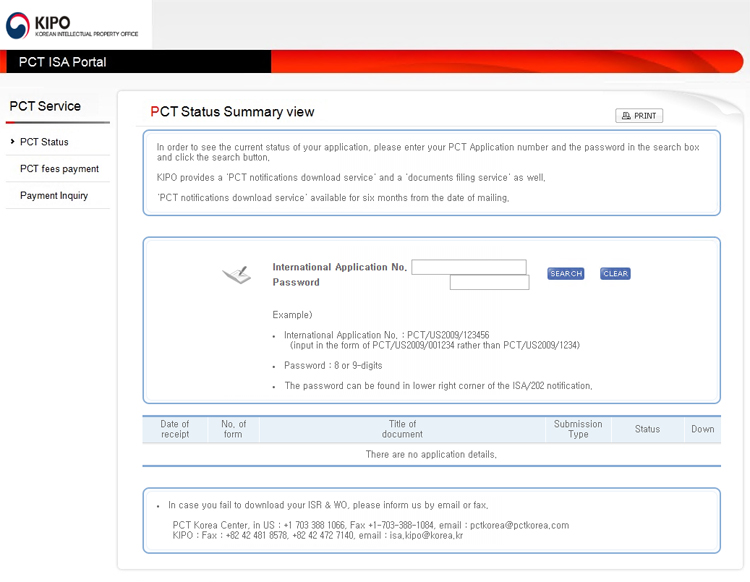Go to PCT fees payment
Viewport: 750px width, 582px height.
59,169
